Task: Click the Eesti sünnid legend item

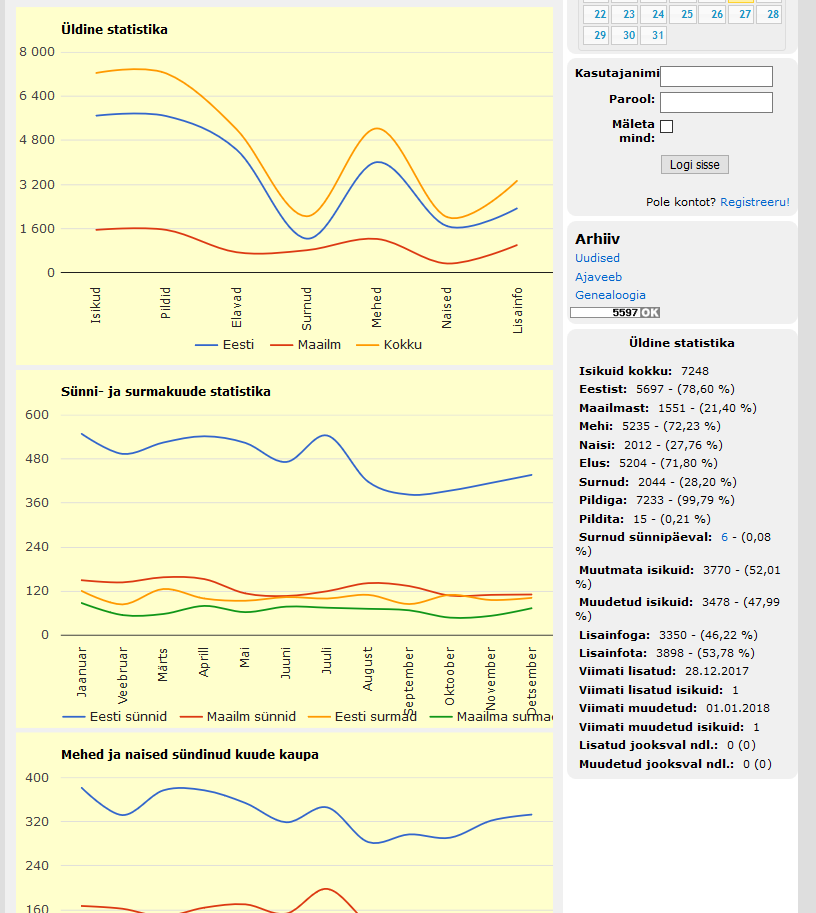Action: (115, 717)
